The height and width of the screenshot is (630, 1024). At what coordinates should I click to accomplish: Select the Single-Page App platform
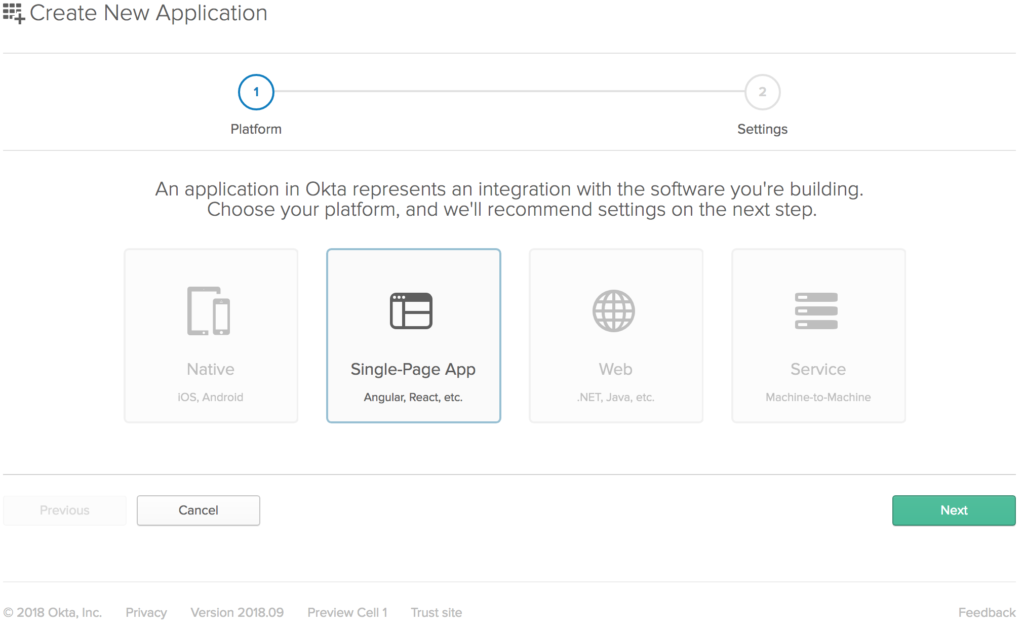point(413,335)
